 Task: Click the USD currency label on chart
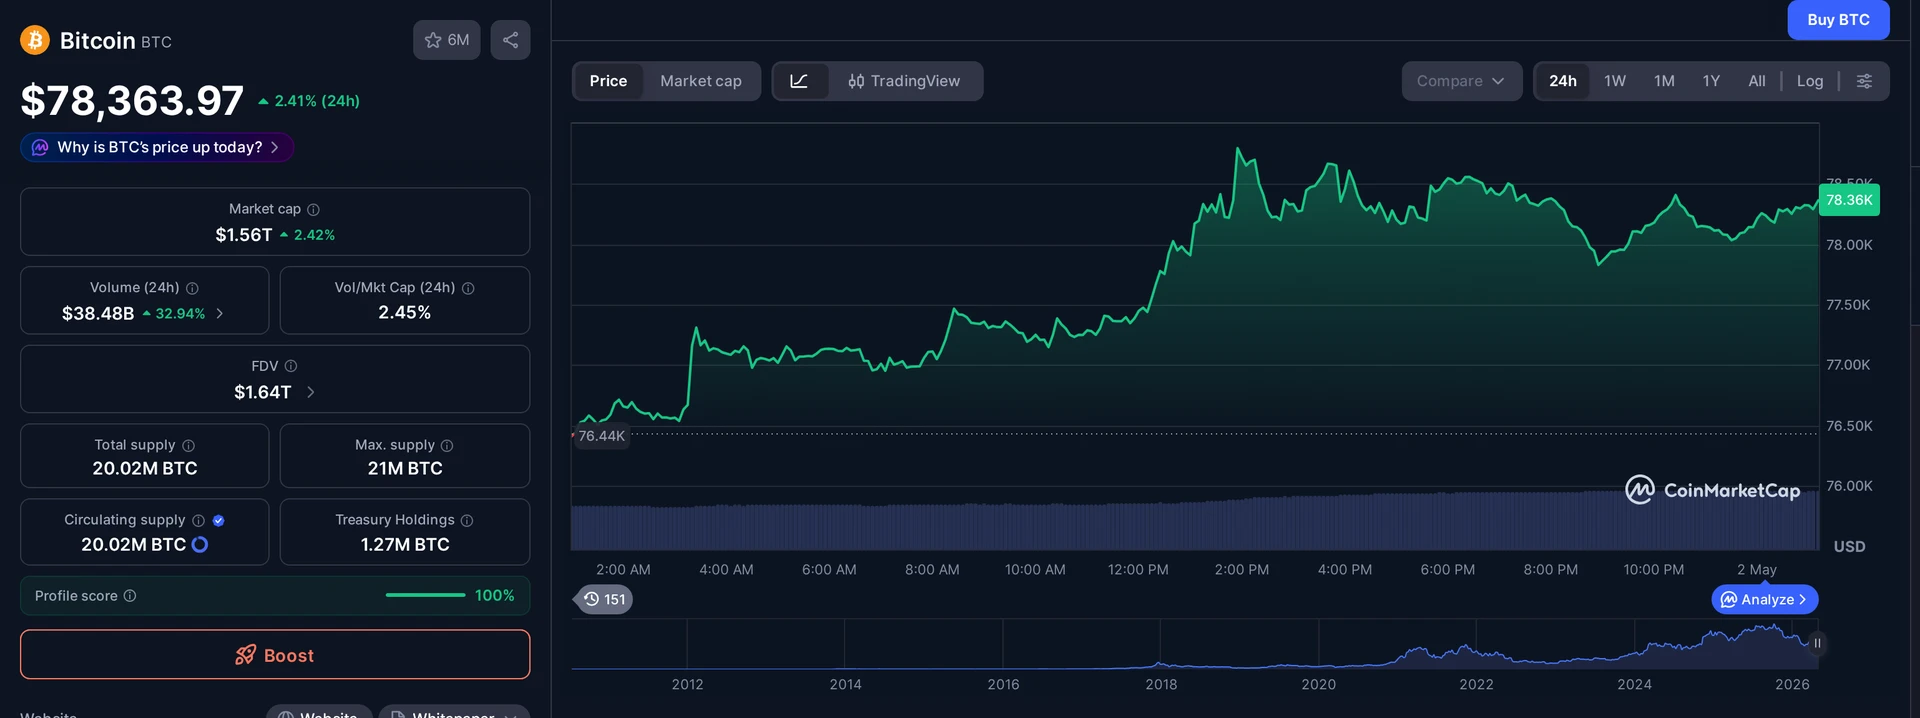pos(1849,547)
